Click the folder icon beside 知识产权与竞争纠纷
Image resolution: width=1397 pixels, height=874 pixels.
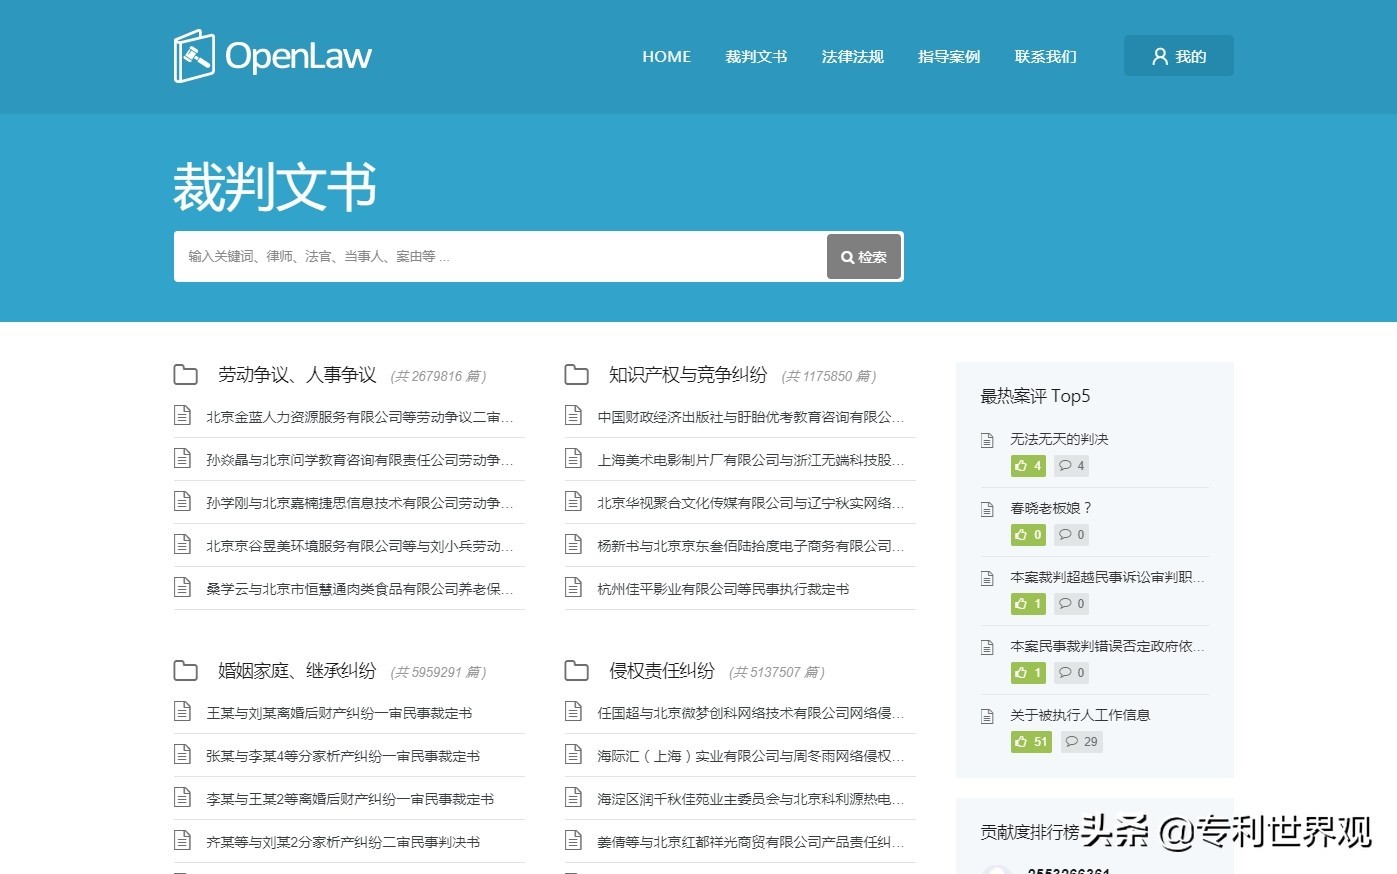click(x=576, y=375)
